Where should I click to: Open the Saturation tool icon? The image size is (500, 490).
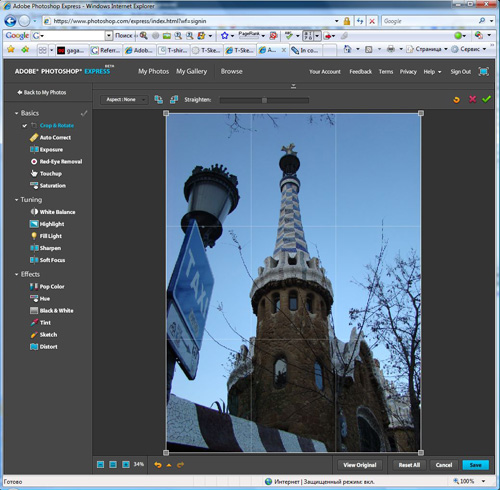[34, 185]
